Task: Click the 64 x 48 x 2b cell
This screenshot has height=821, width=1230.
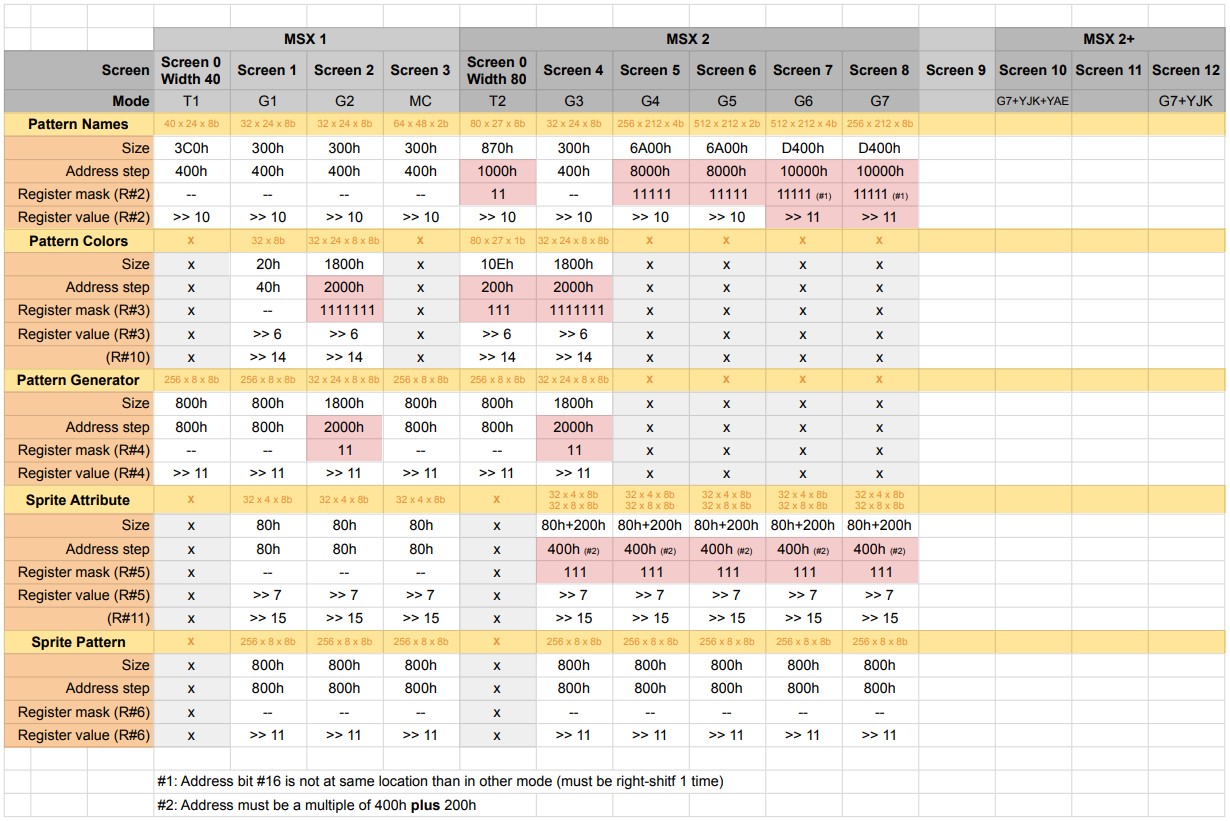Action: 420,124
